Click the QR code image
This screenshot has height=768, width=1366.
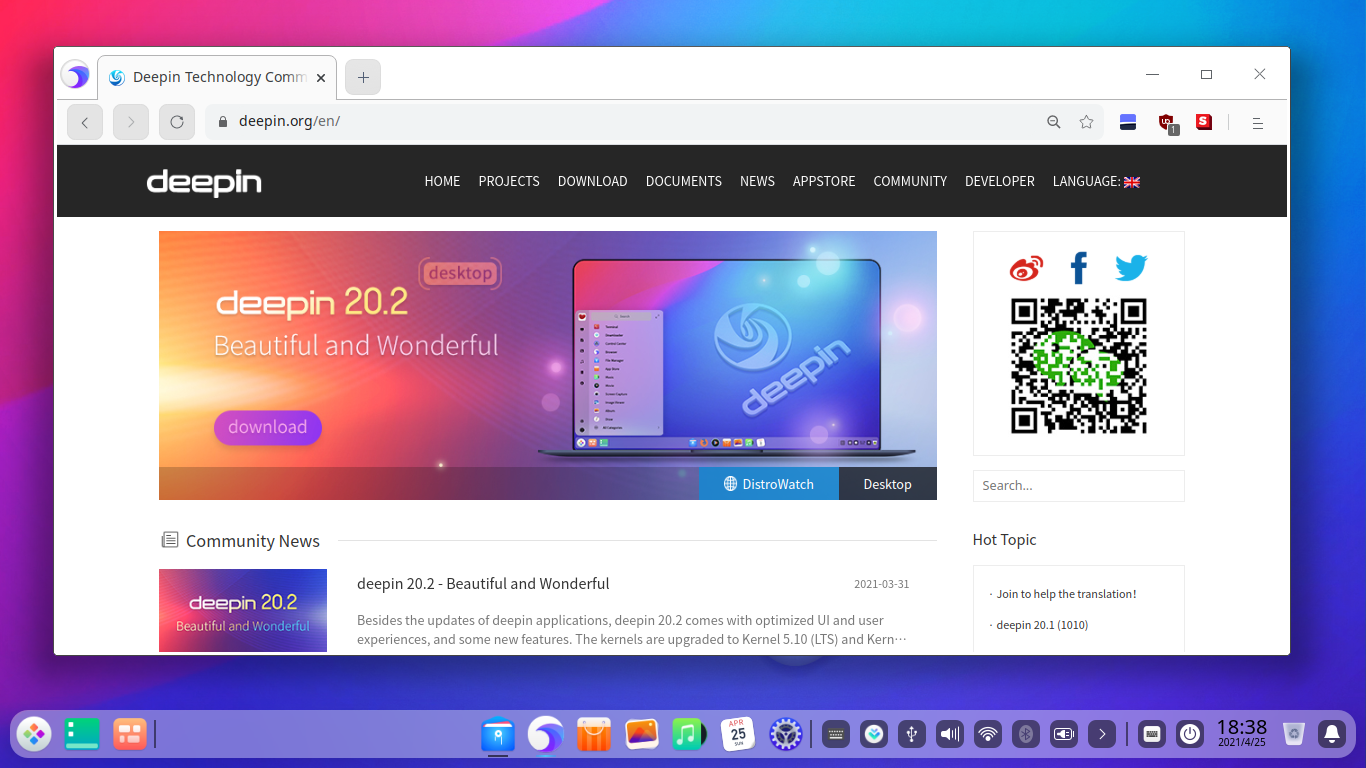pos(1079,366)
